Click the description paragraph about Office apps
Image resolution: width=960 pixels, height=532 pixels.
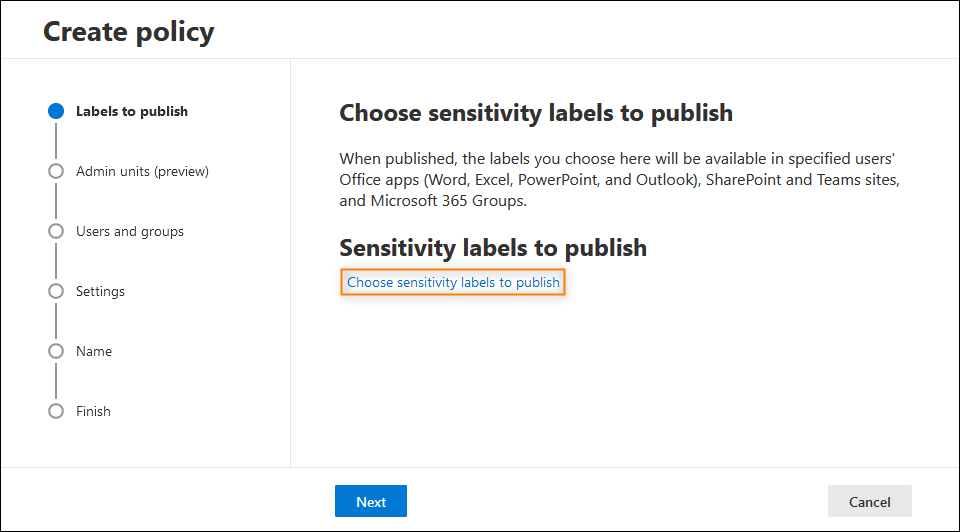point(620,179)
